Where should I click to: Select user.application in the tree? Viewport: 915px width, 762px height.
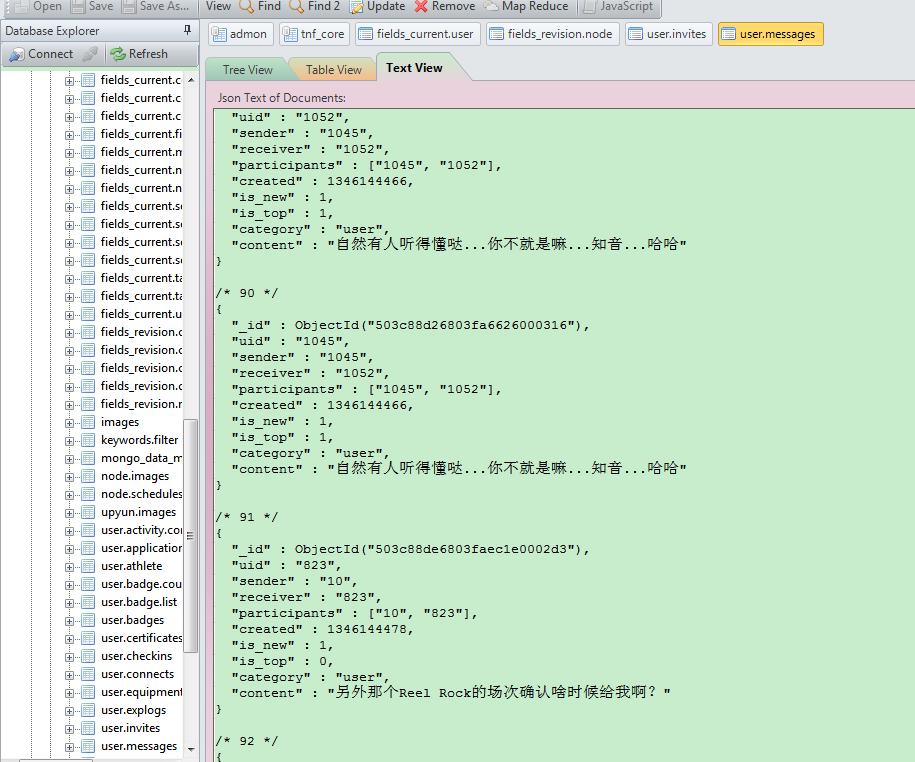point(141,548)
